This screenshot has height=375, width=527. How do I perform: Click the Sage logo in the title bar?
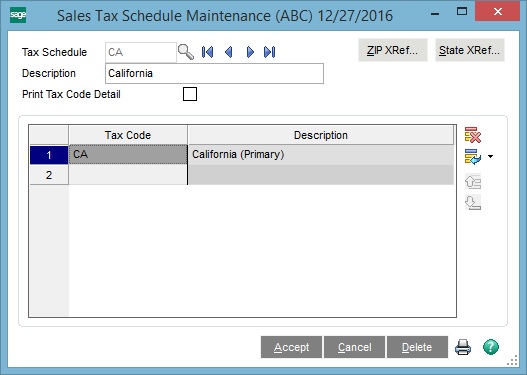click(18, 15)
